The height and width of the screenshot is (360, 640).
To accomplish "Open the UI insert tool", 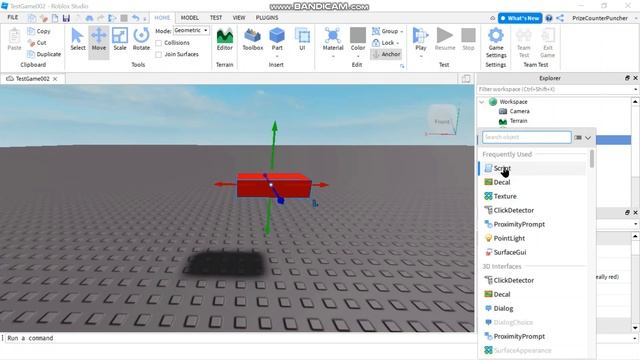I will tap(302, 40).
